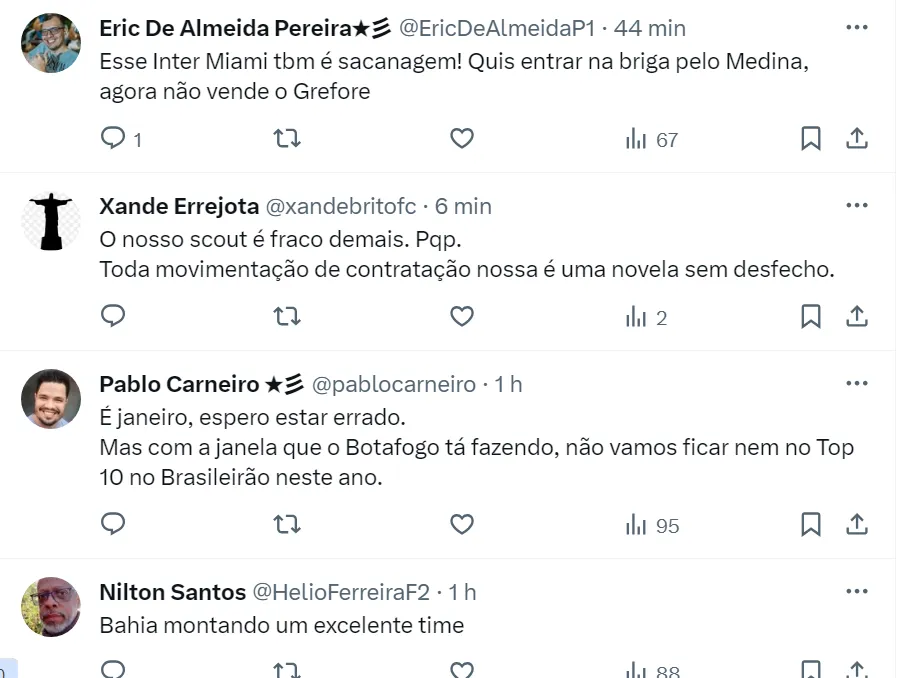Bookmark Eric De Almeida Pereira's tweet
Viewport: 908px width, 678px height.
point(811,139)
